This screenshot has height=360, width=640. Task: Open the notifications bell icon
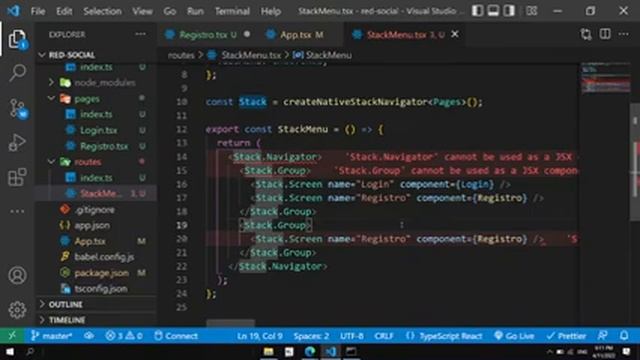[x=624, y=336]
